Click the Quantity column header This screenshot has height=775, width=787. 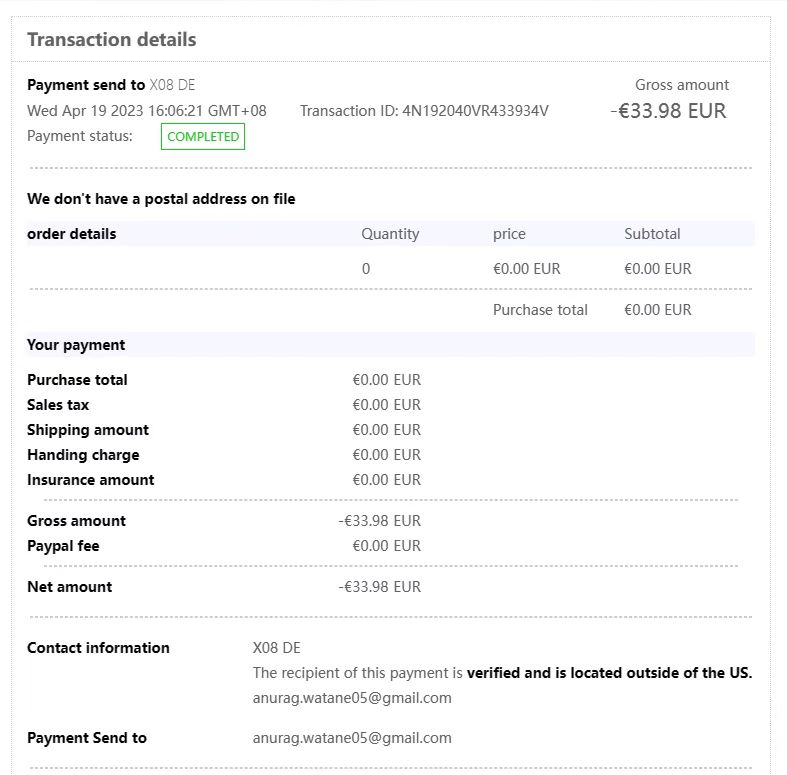tap(390, 234)
